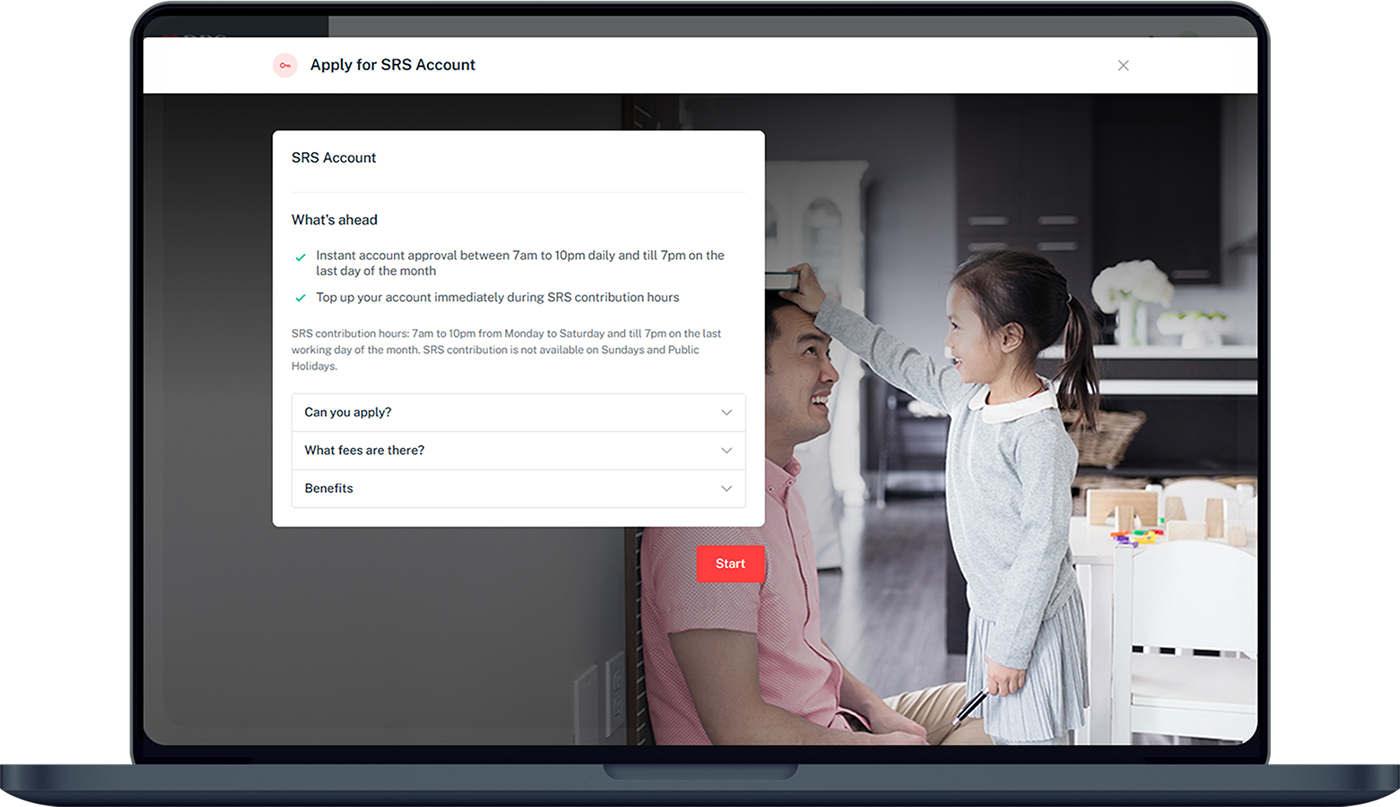Click the 'SRS Account' card heading

[334, 158]
